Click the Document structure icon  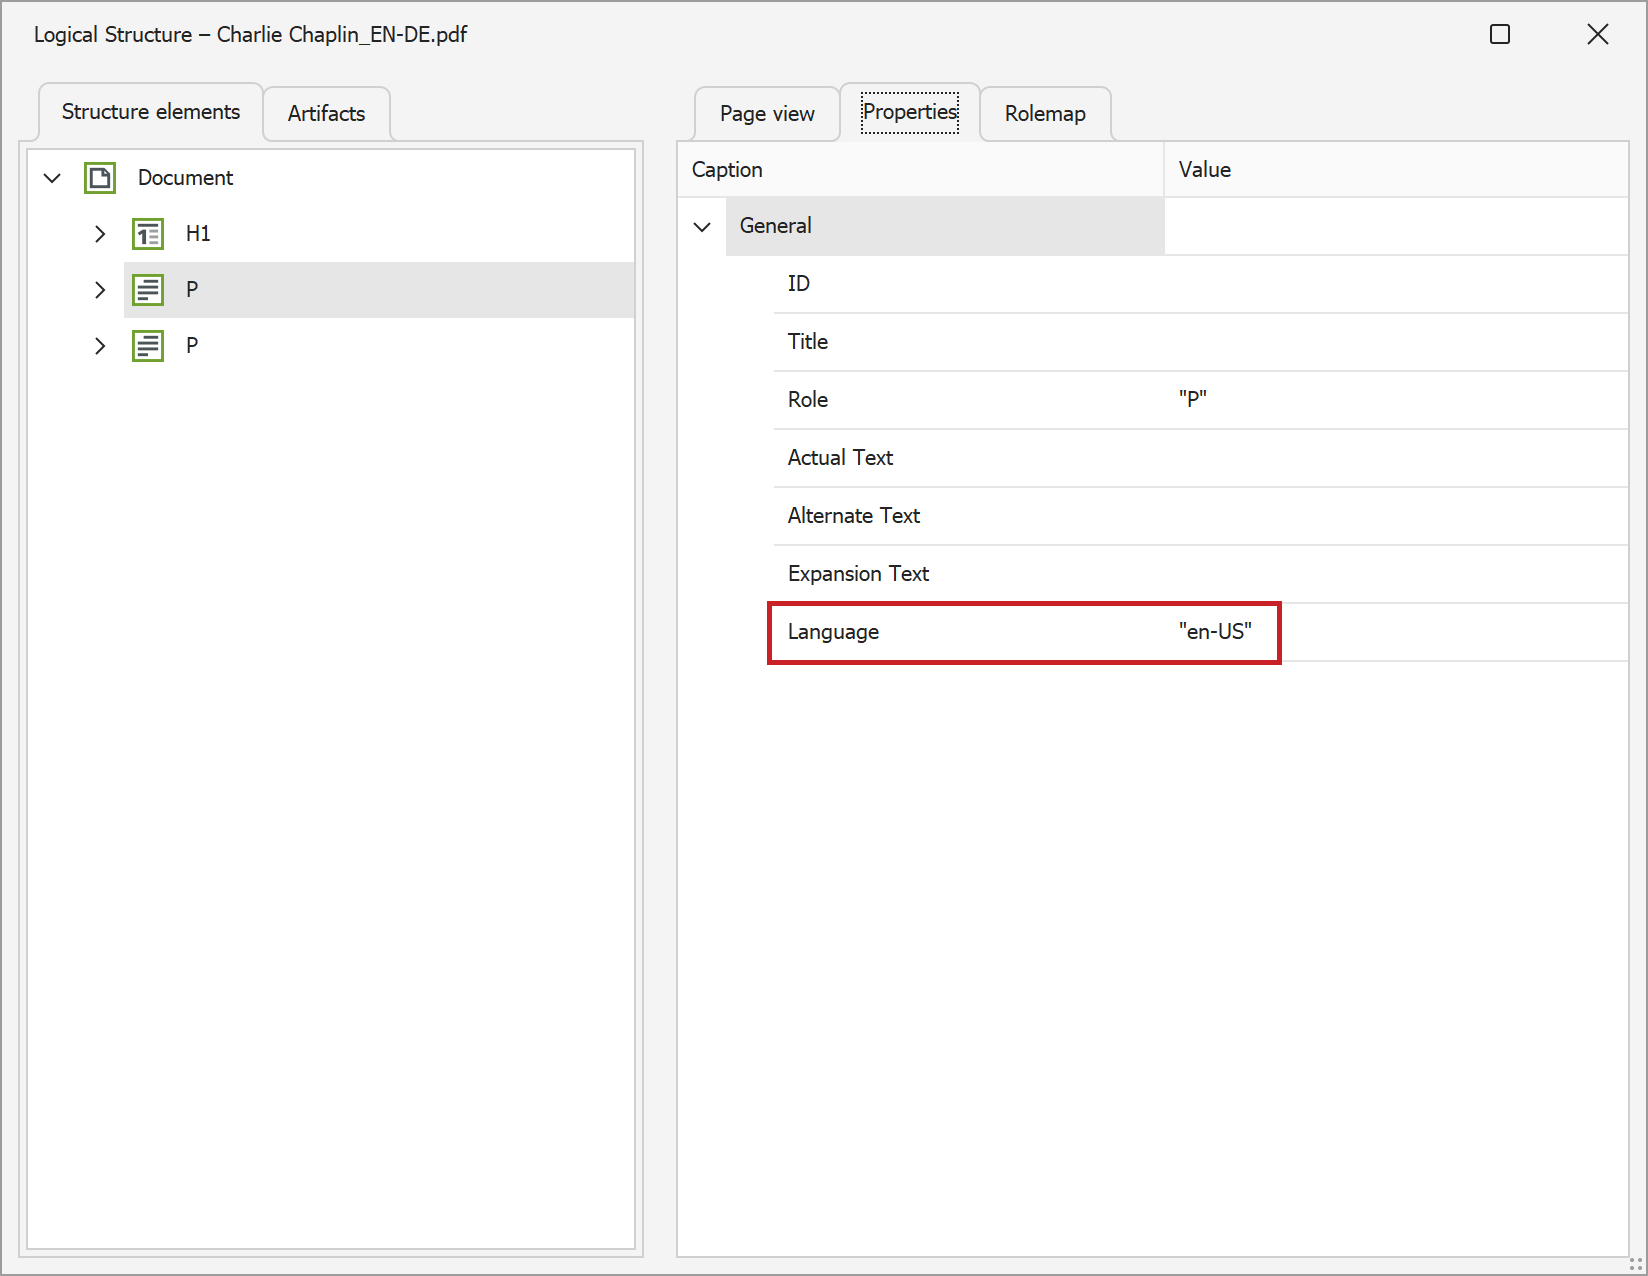(100, 178)
